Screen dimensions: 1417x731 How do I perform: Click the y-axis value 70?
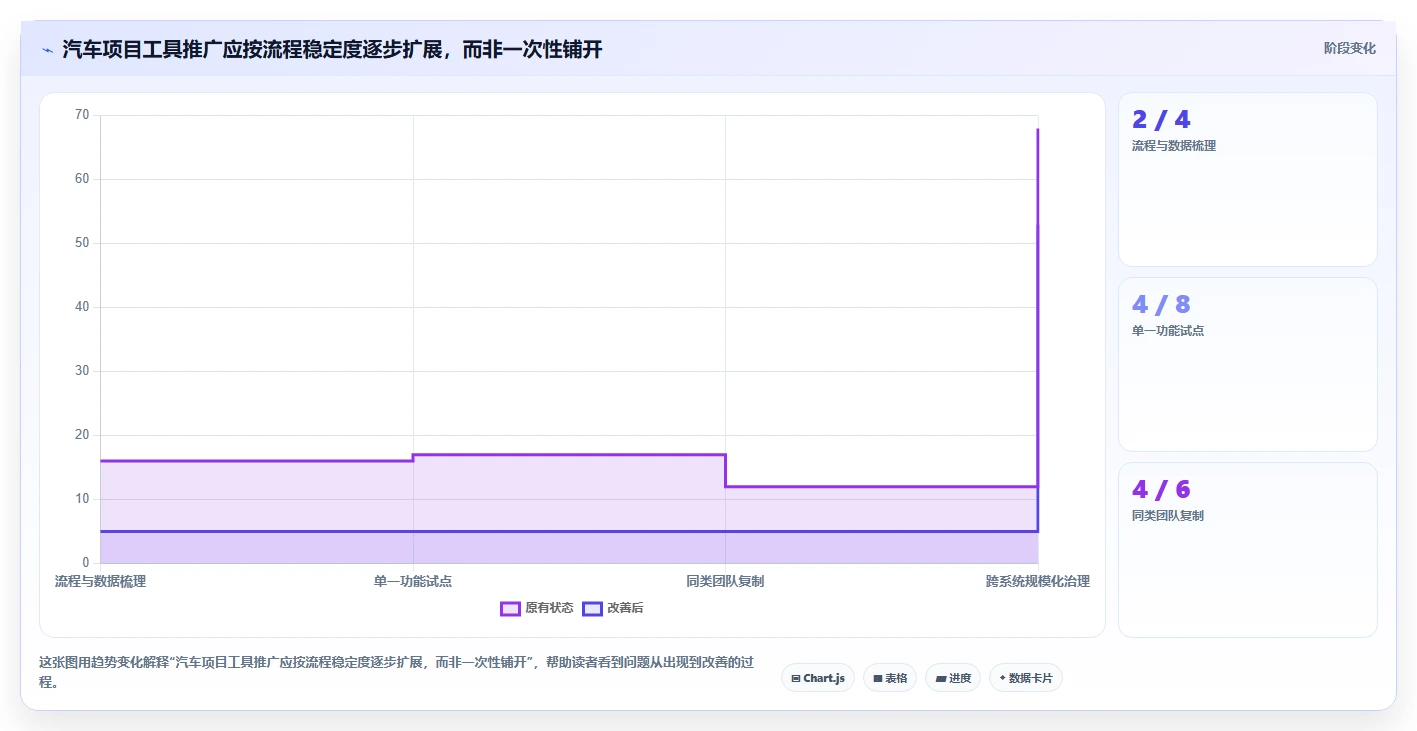pos(82,115)
